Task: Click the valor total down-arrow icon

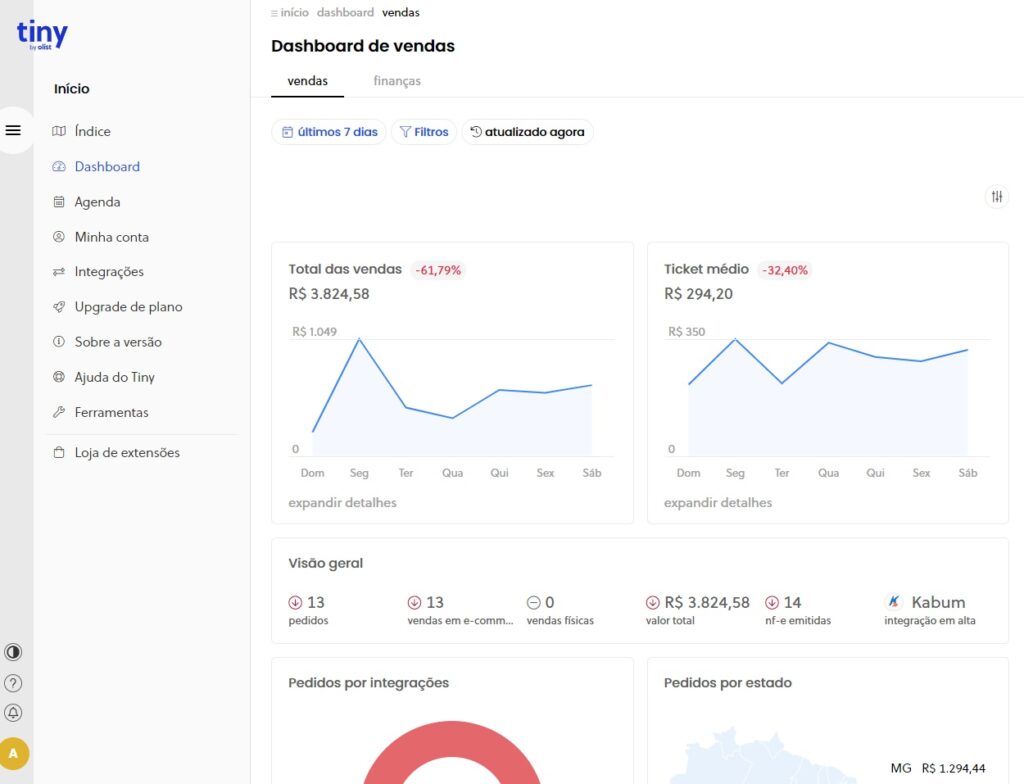Action: coord(652,602)
